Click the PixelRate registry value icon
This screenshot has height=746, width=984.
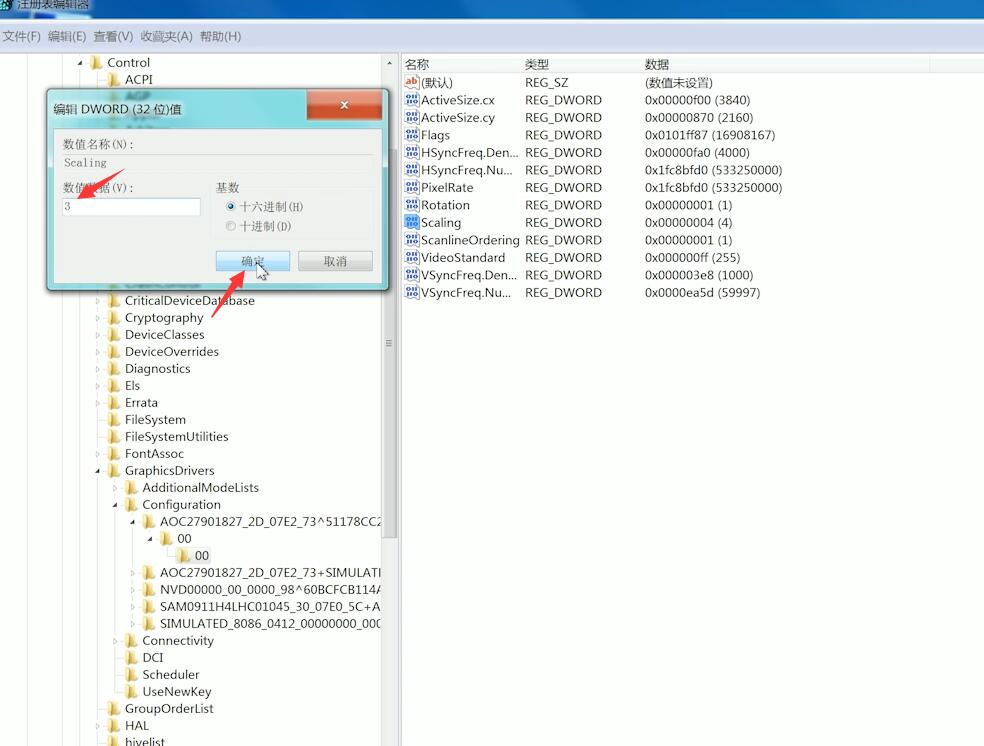click(412, 187)
